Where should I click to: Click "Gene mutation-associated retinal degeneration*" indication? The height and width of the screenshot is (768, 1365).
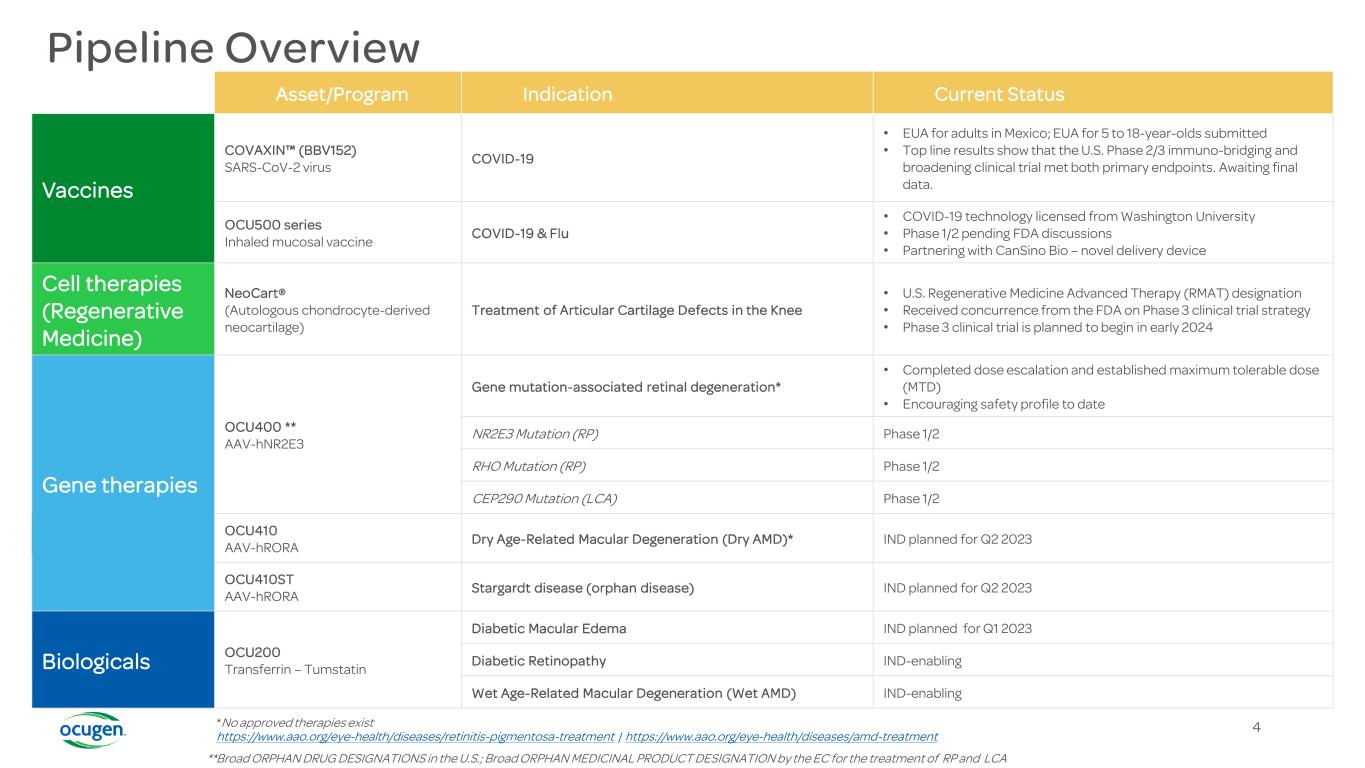tap(626, 386)
